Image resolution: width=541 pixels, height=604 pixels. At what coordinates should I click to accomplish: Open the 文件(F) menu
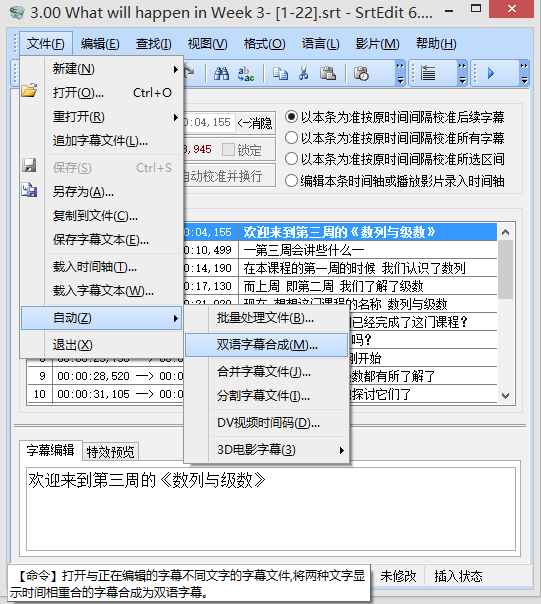point(45,44)
